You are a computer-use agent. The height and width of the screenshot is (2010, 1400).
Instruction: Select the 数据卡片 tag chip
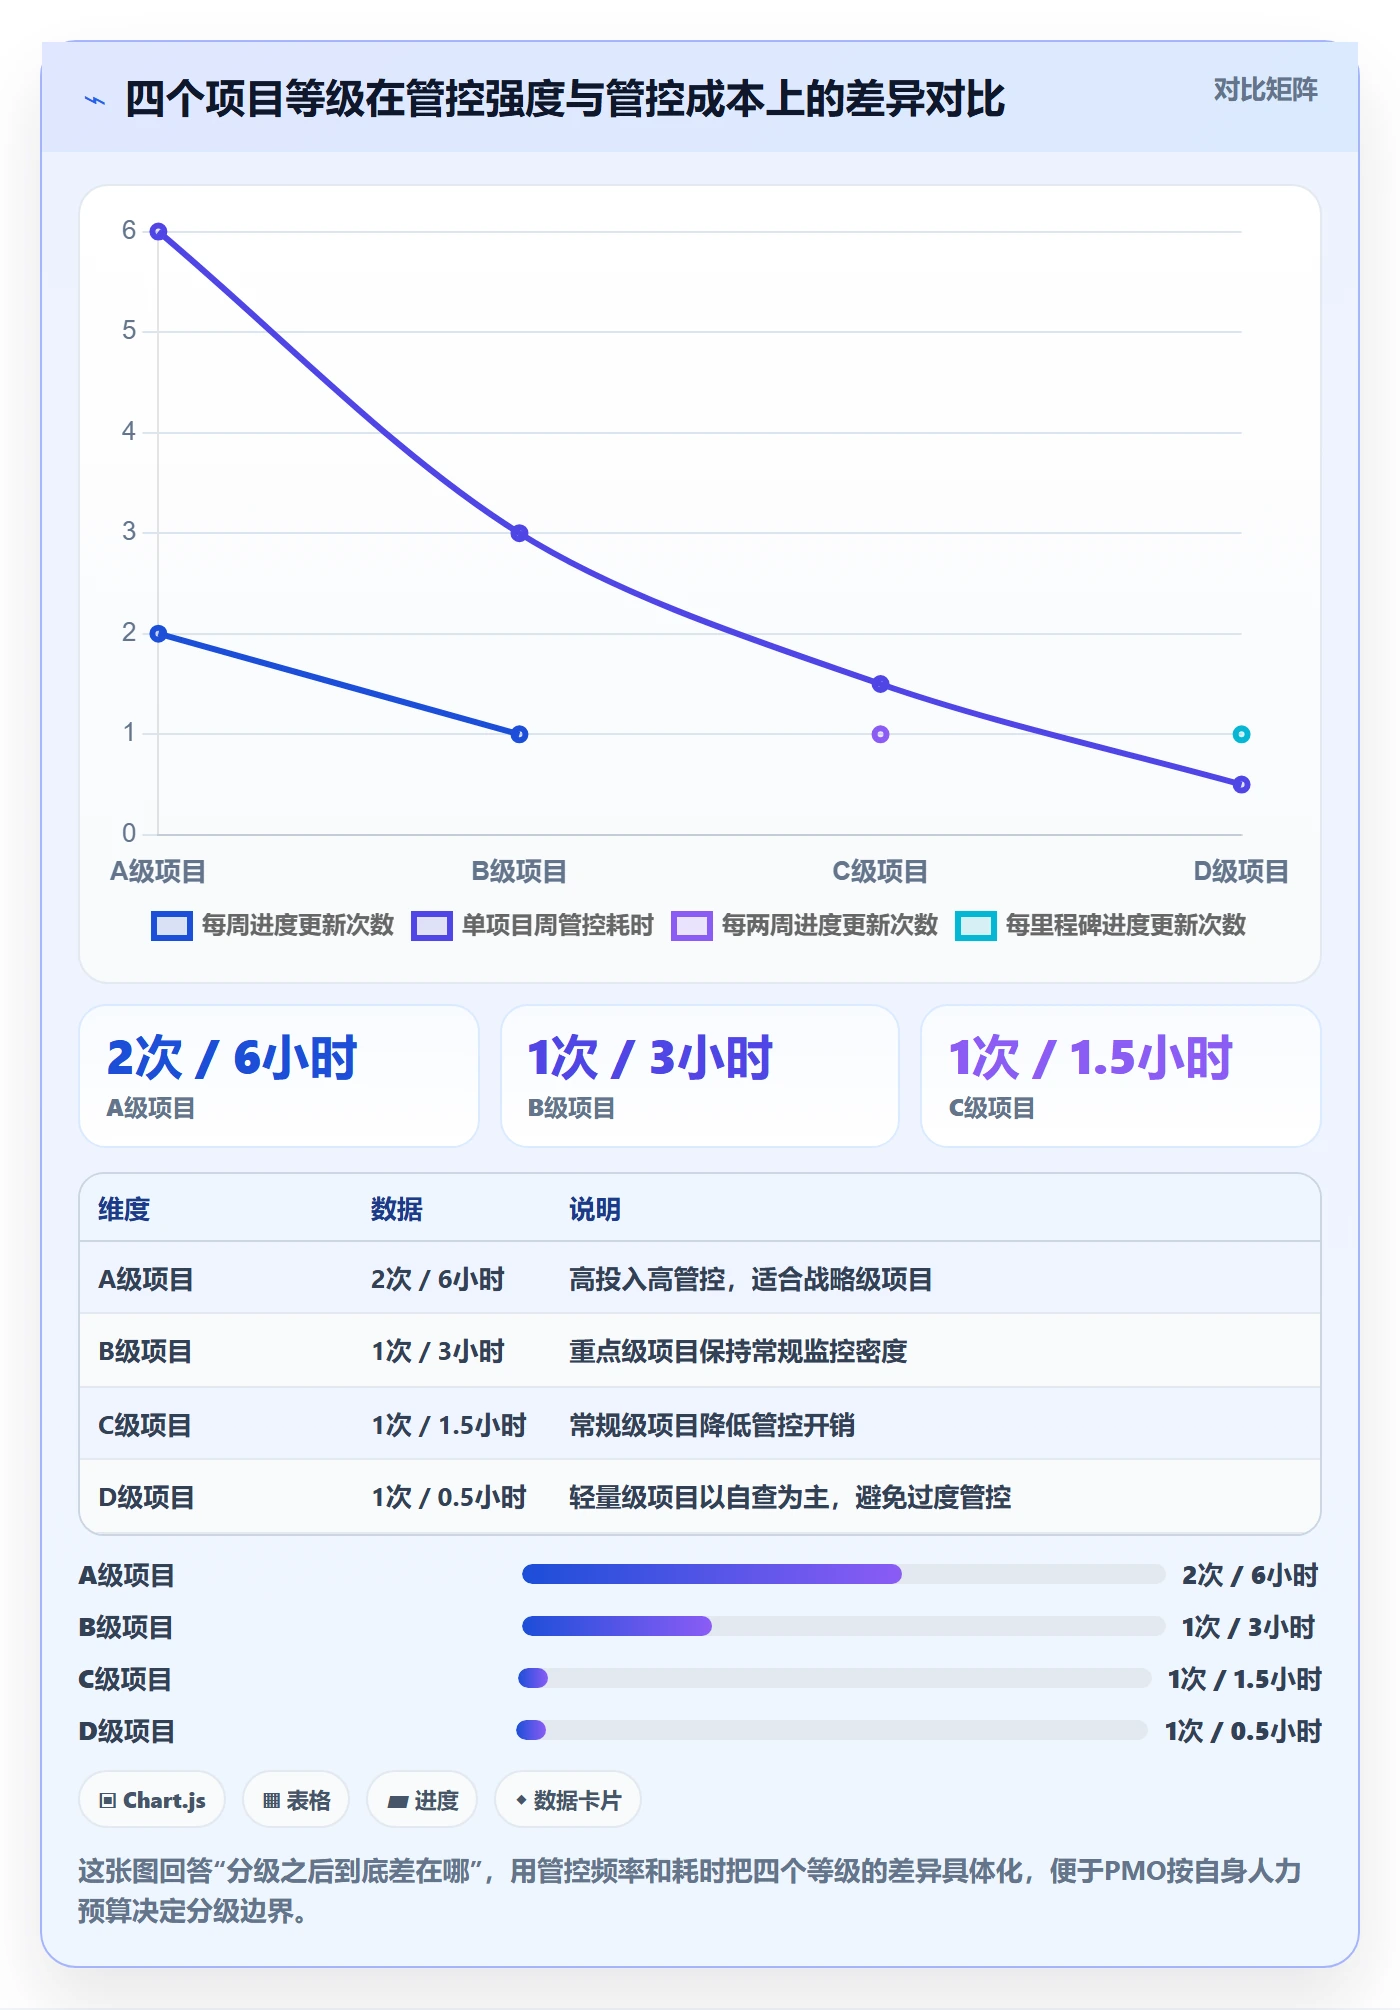[568, 1800]
